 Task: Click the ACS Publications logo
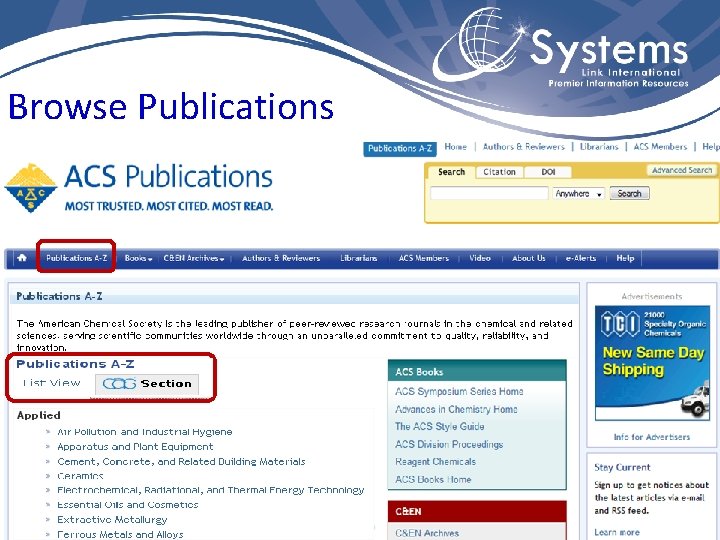[139, 188]
